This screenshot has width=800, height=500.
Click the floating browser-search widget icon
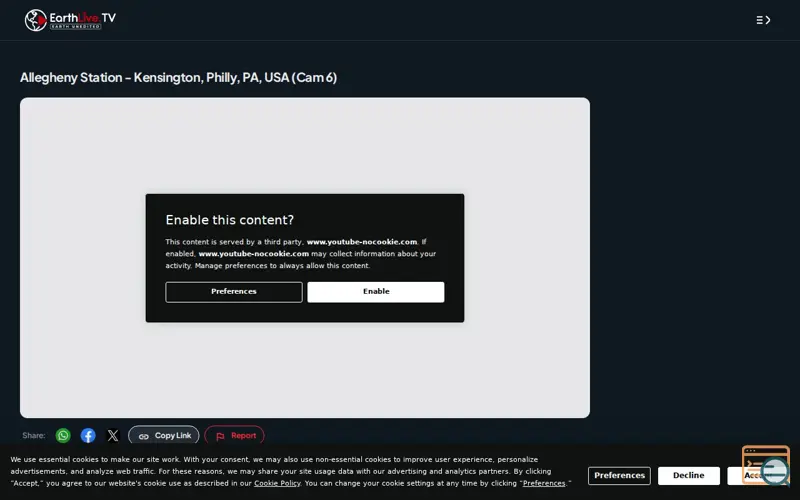click(766, 465)
